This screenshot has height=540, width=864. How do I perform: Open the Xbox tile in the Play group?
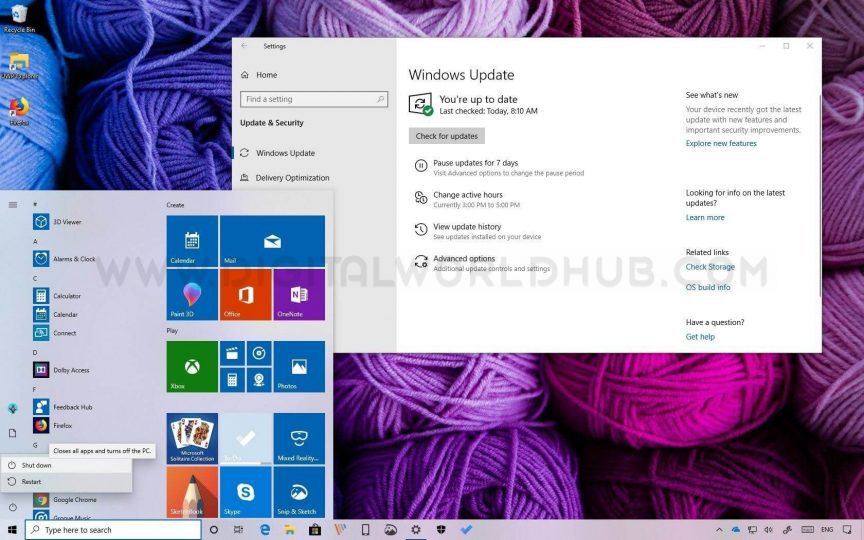pyautogui.click(x=192, y=366)
